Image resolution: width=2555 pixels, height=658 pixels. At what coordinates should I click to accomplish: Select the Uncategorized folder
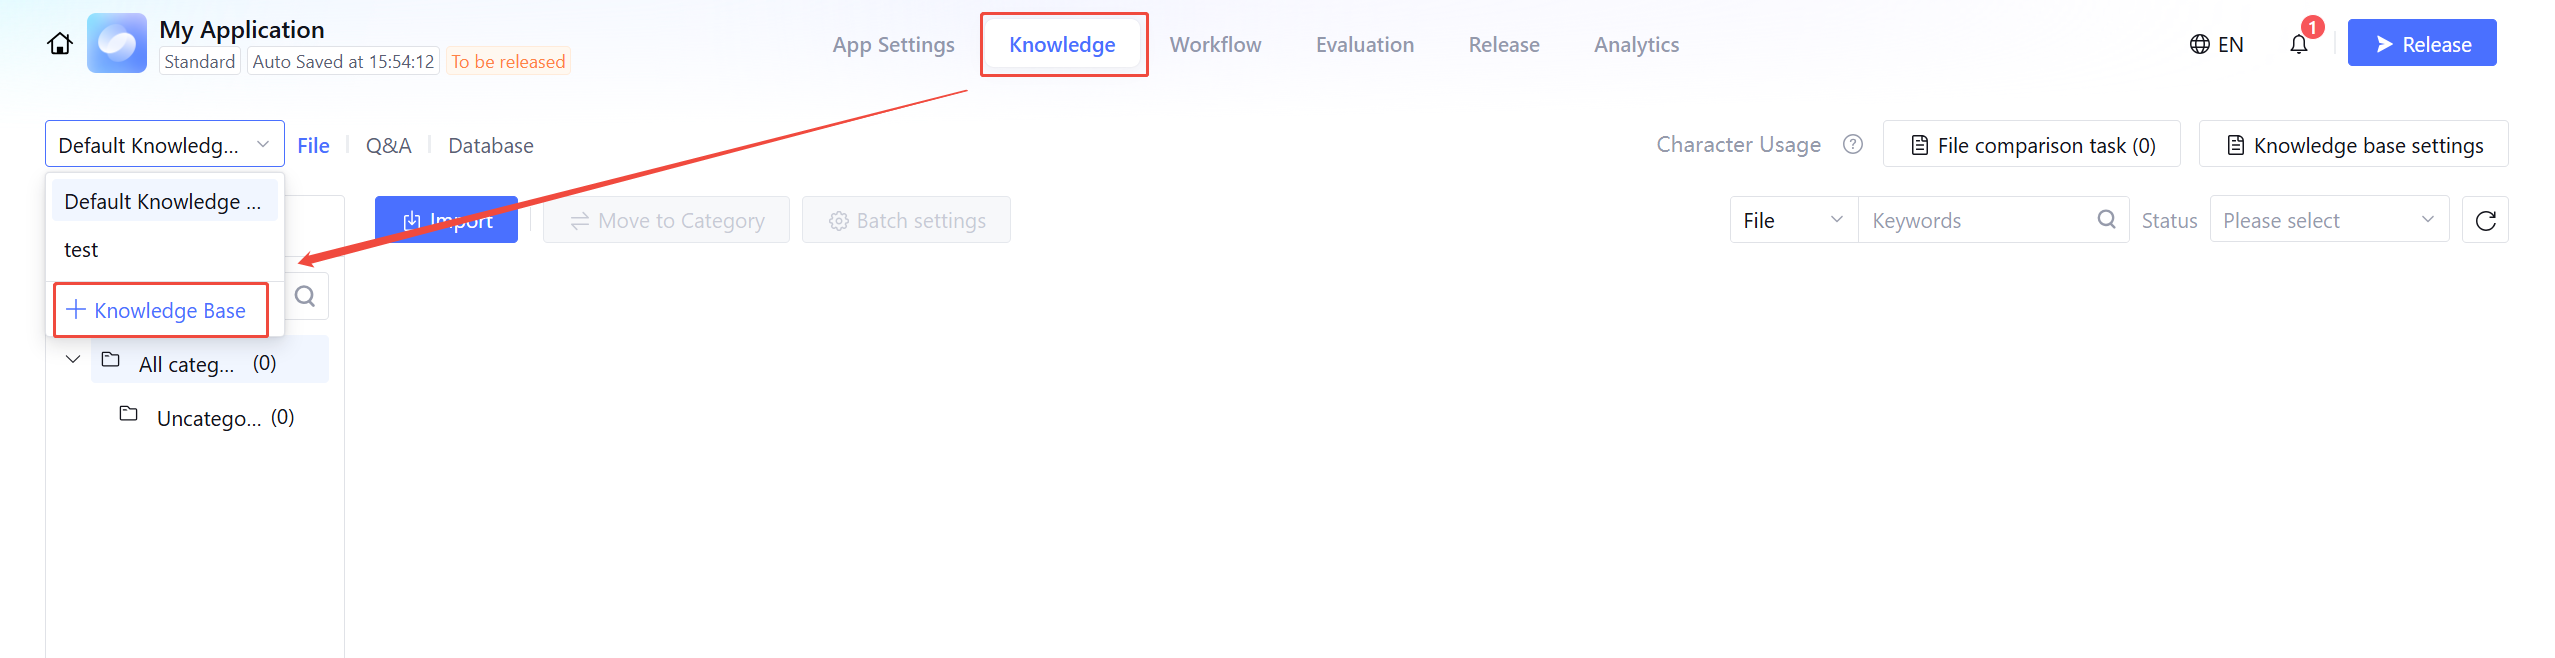(208, 418)
